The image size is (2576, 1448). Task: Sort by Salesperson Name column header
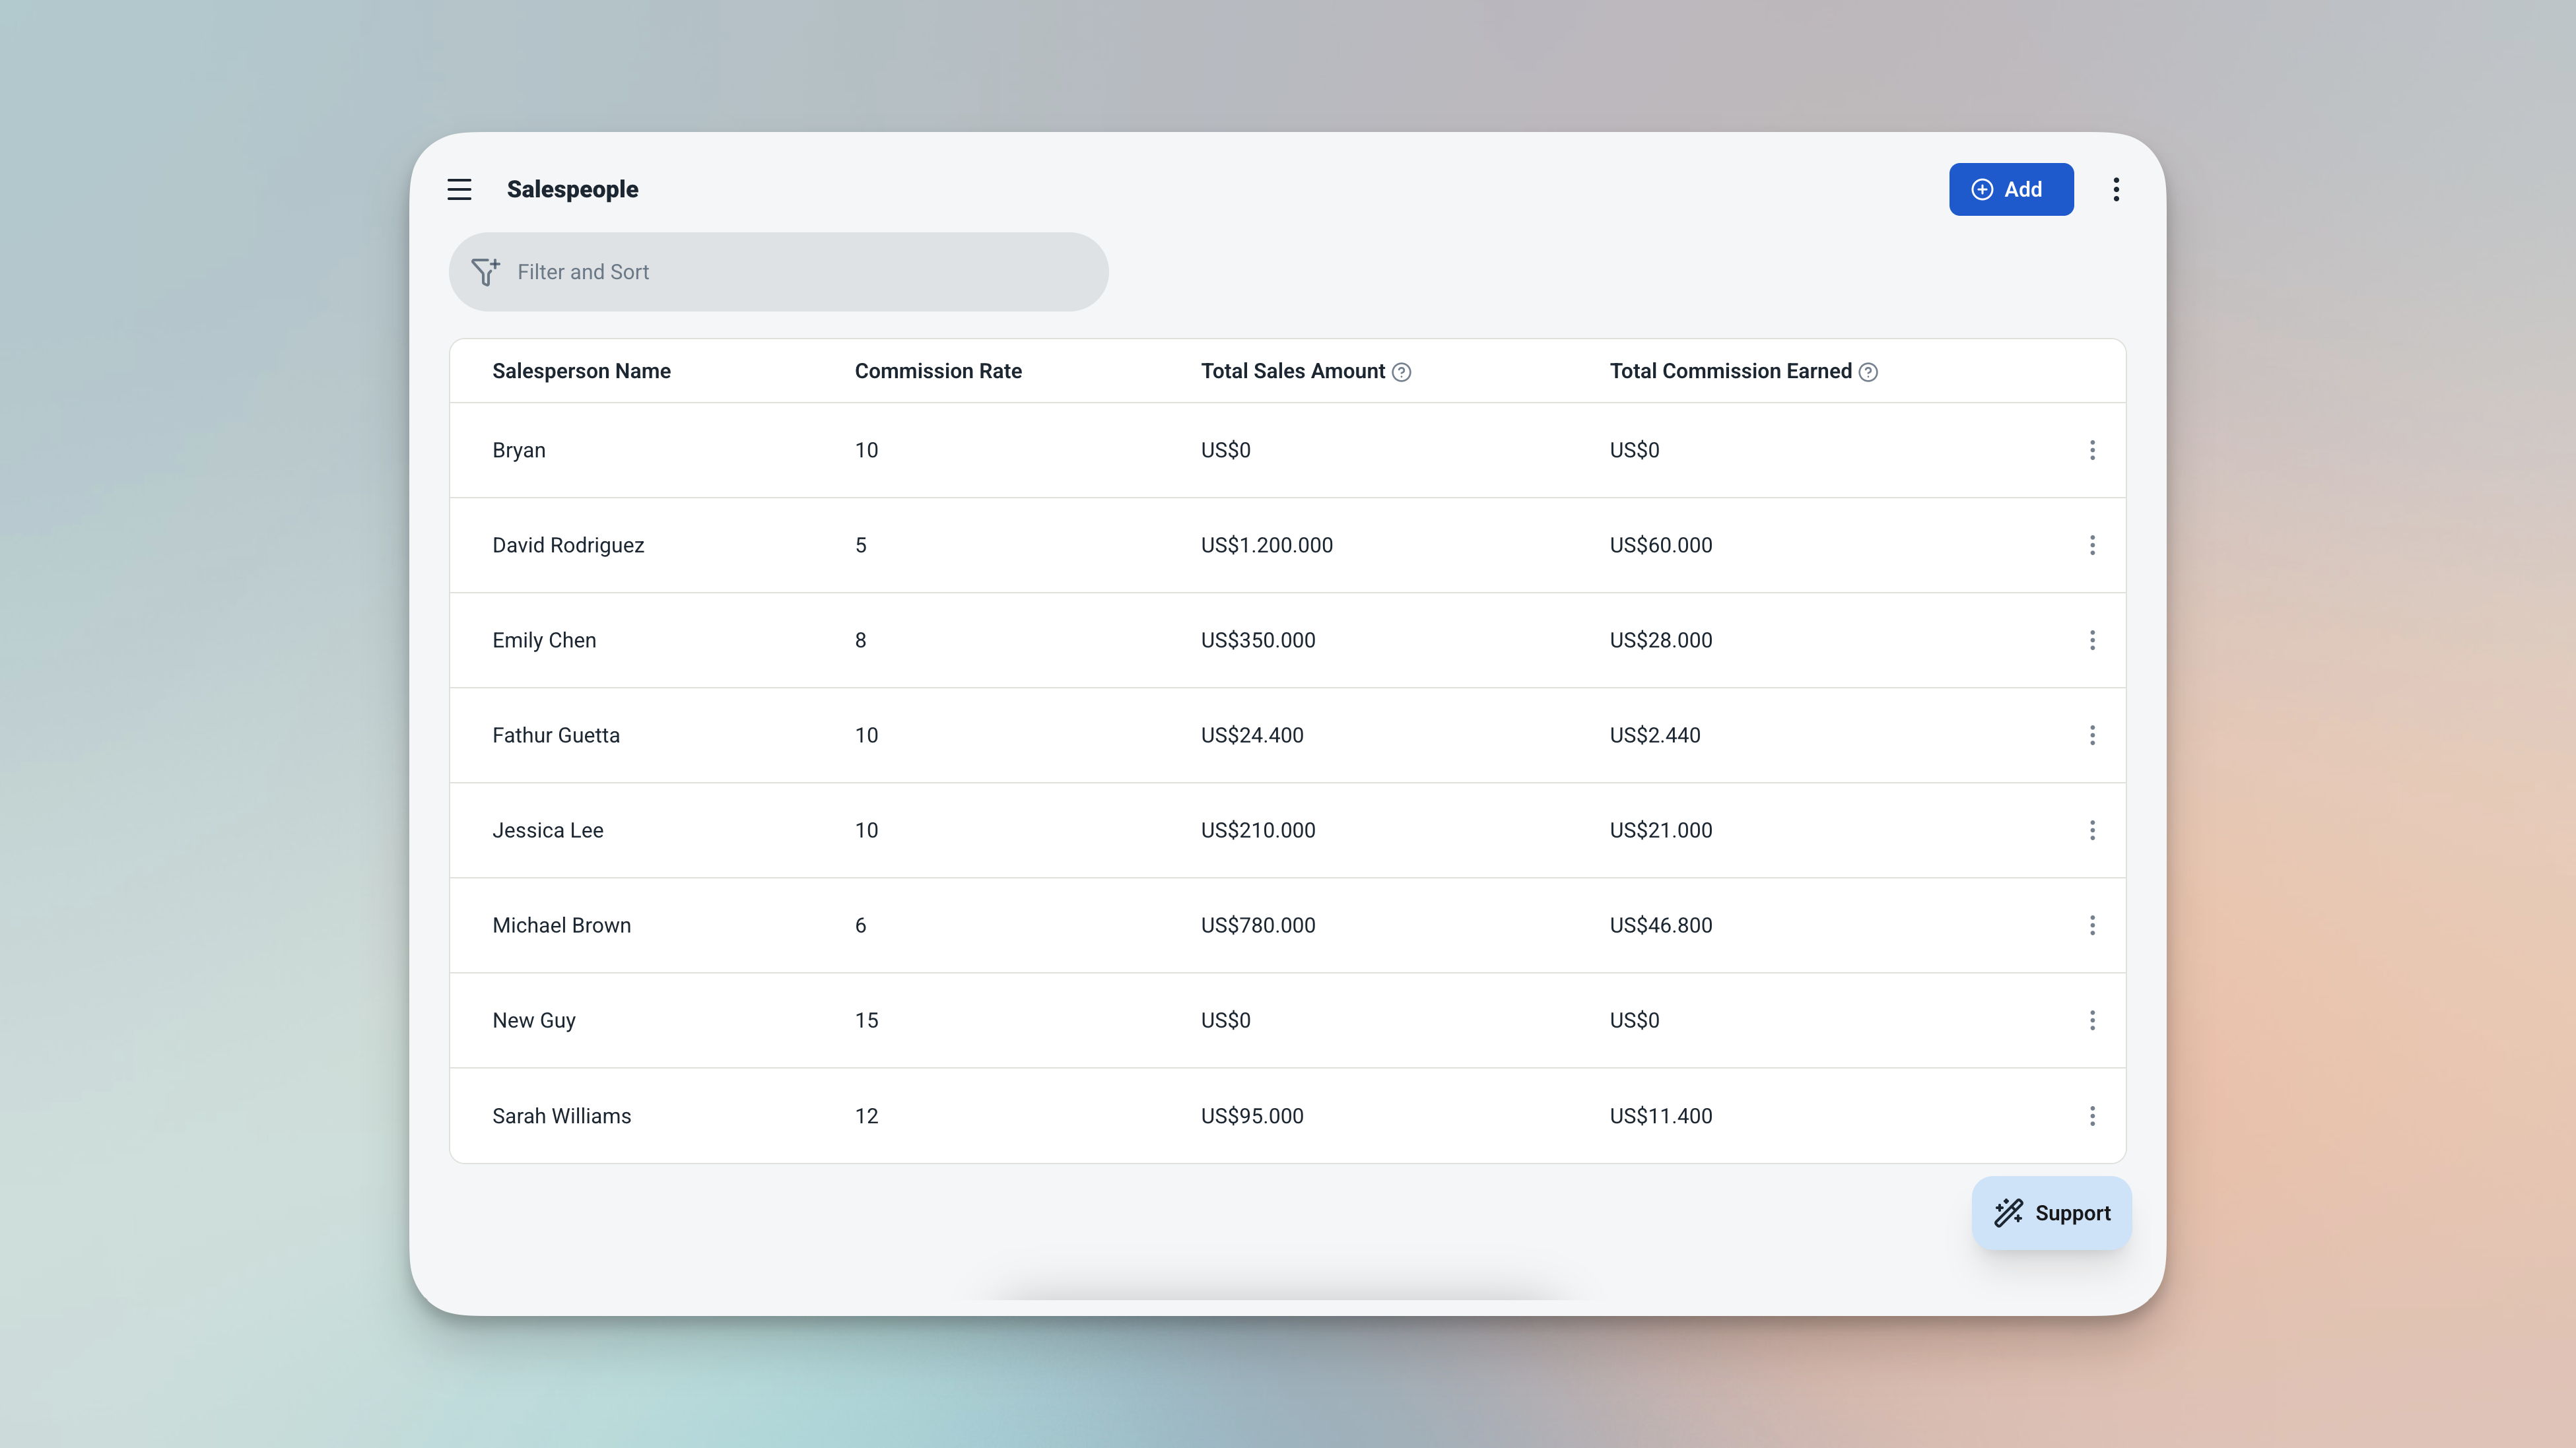point(581,371)
